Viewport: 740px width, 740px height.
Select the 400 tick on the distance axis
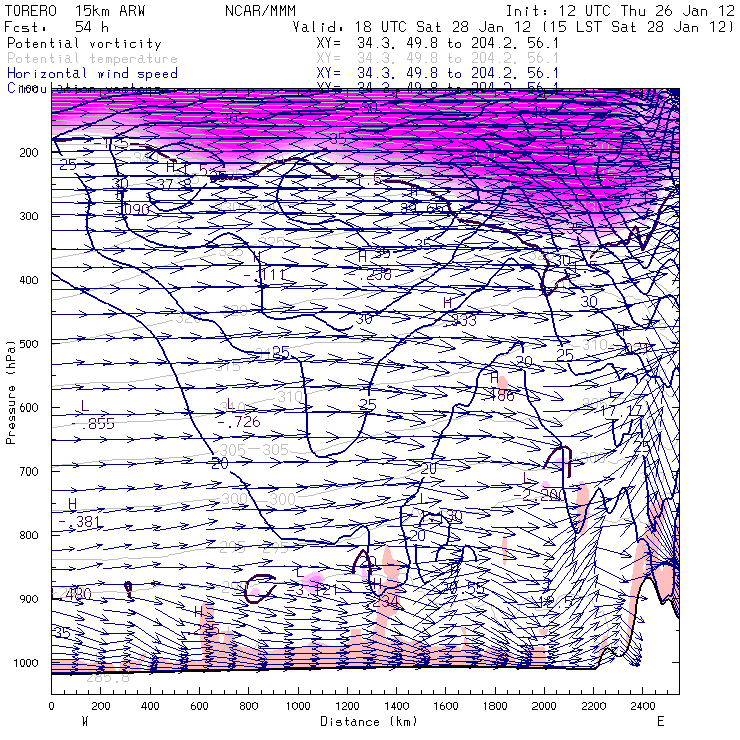tap(150, 706)
